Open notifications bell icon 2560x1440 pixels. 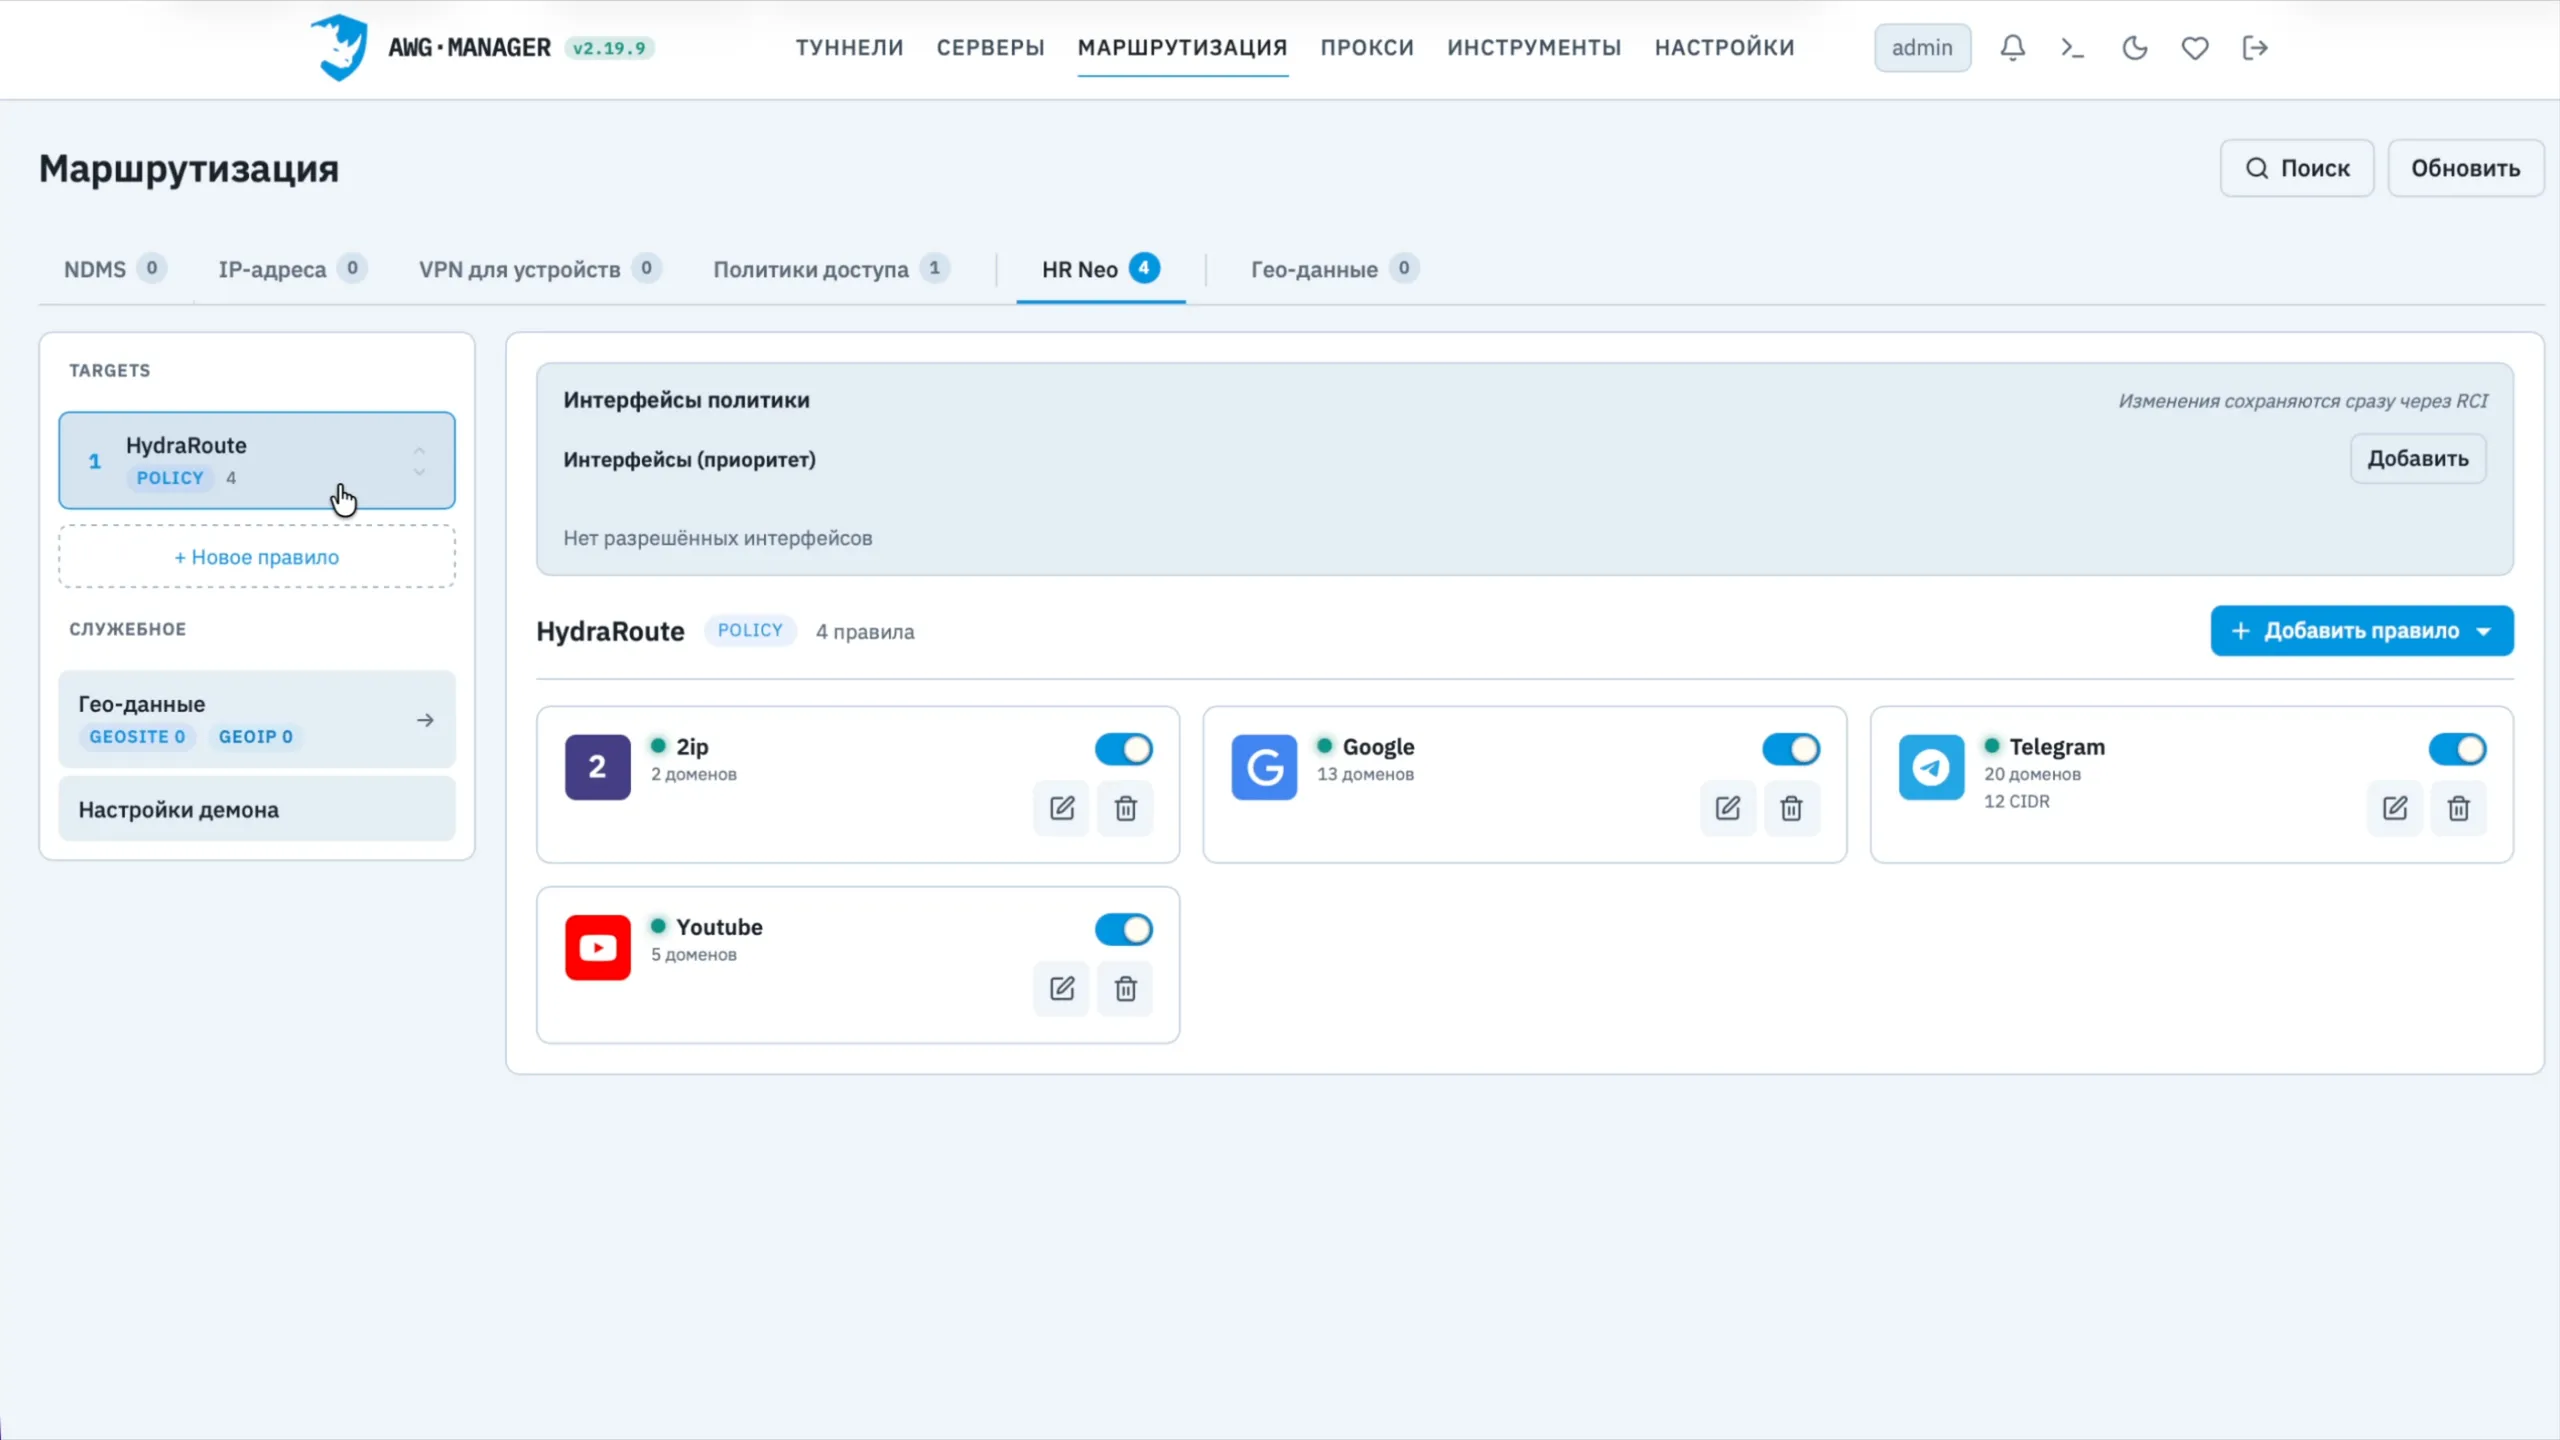point(2012,47)
